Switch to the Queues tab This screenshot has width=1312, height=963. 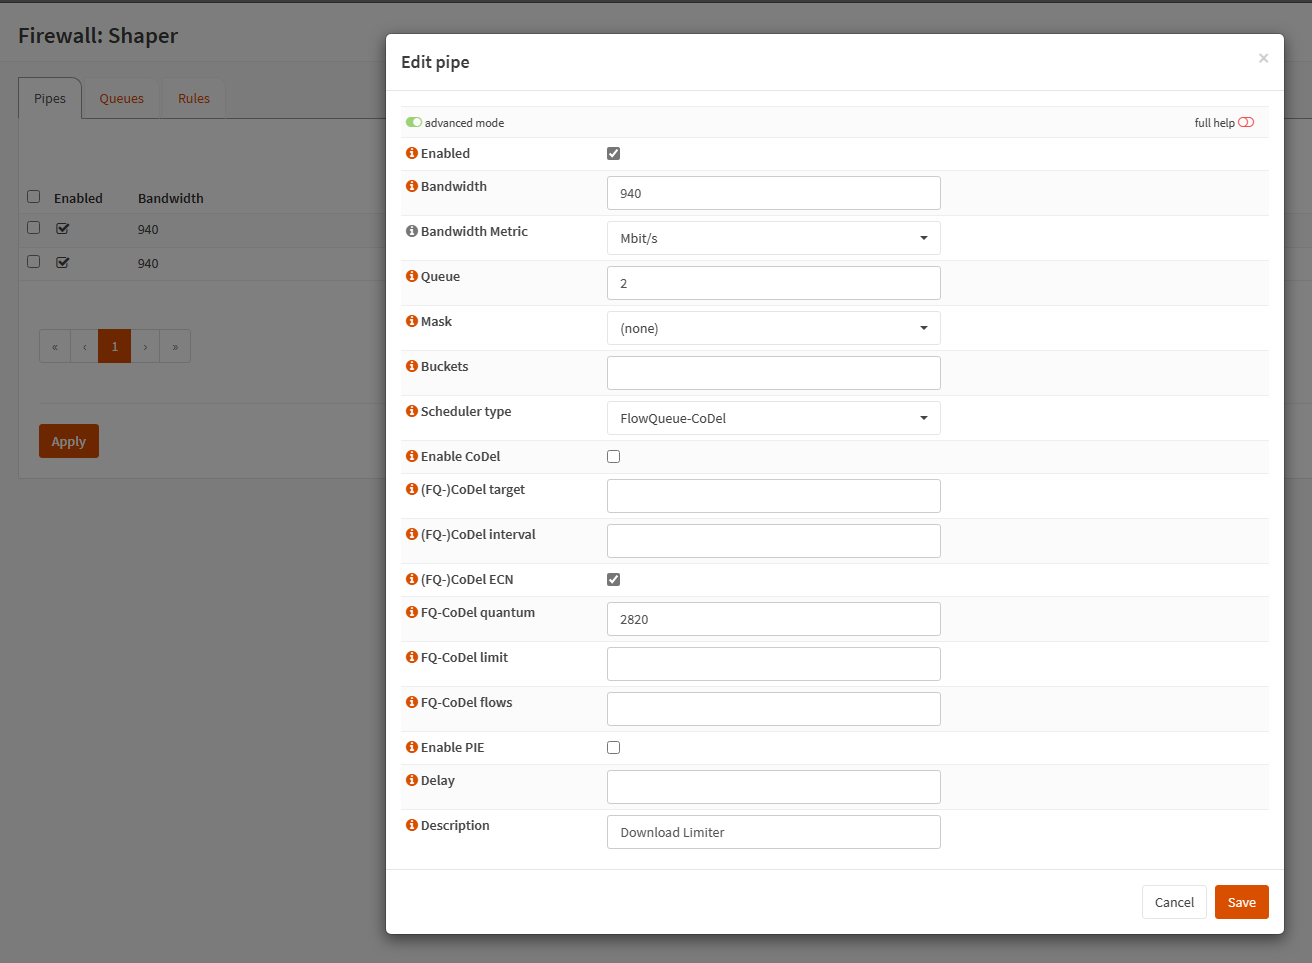click(x=121, y=98)
